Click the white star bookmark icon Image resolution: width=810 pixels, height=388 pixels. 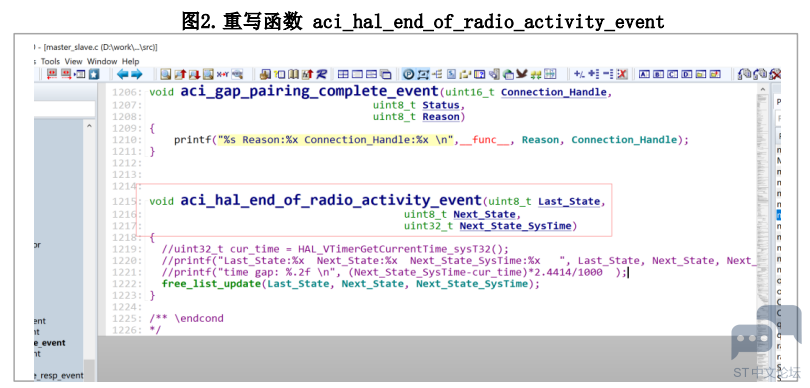point(94,74)
